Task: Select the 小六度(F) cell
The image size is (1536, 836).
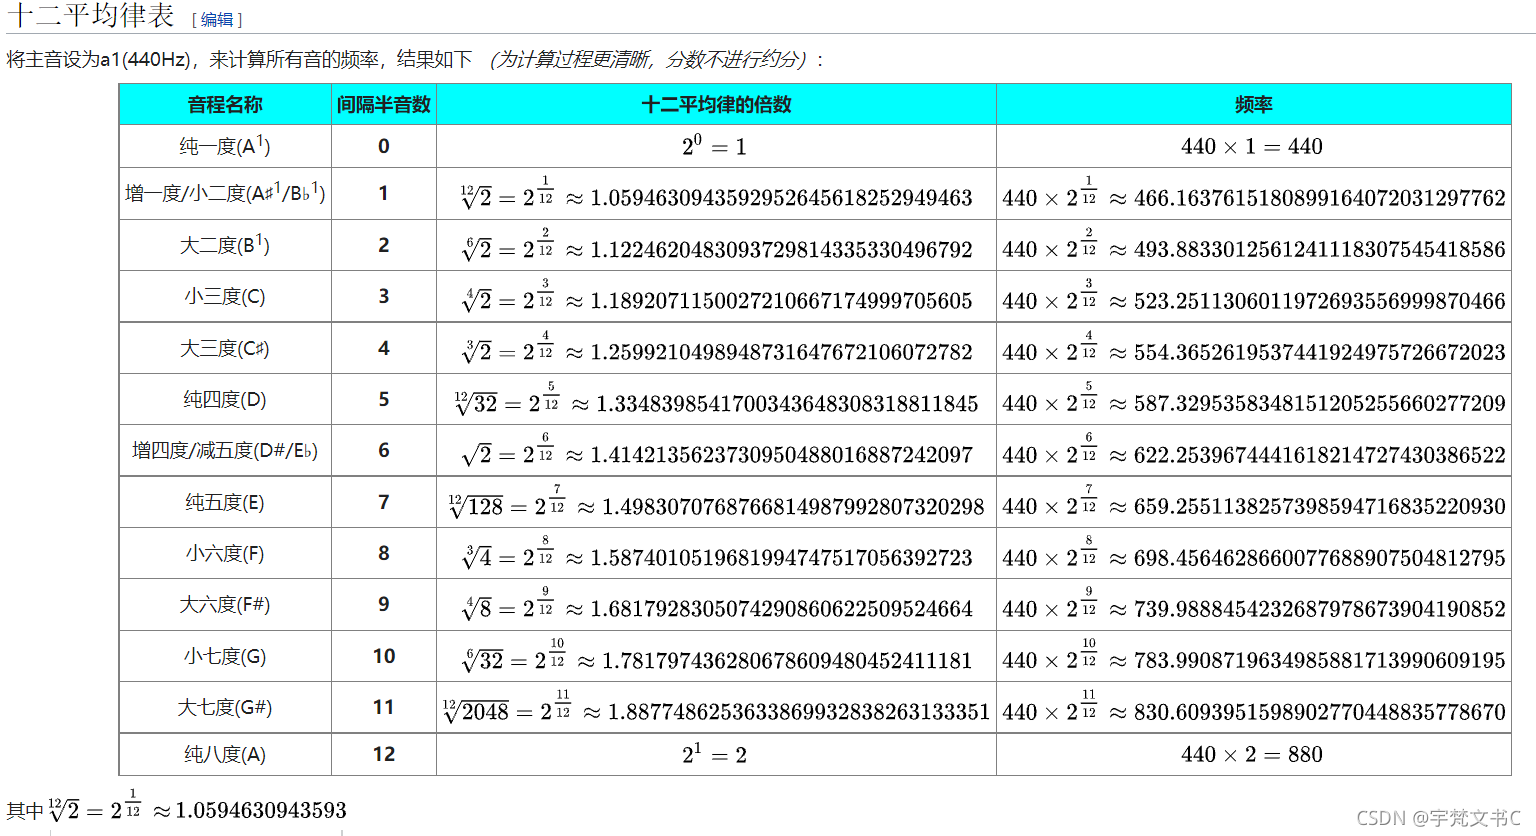Action: (225, 553)
